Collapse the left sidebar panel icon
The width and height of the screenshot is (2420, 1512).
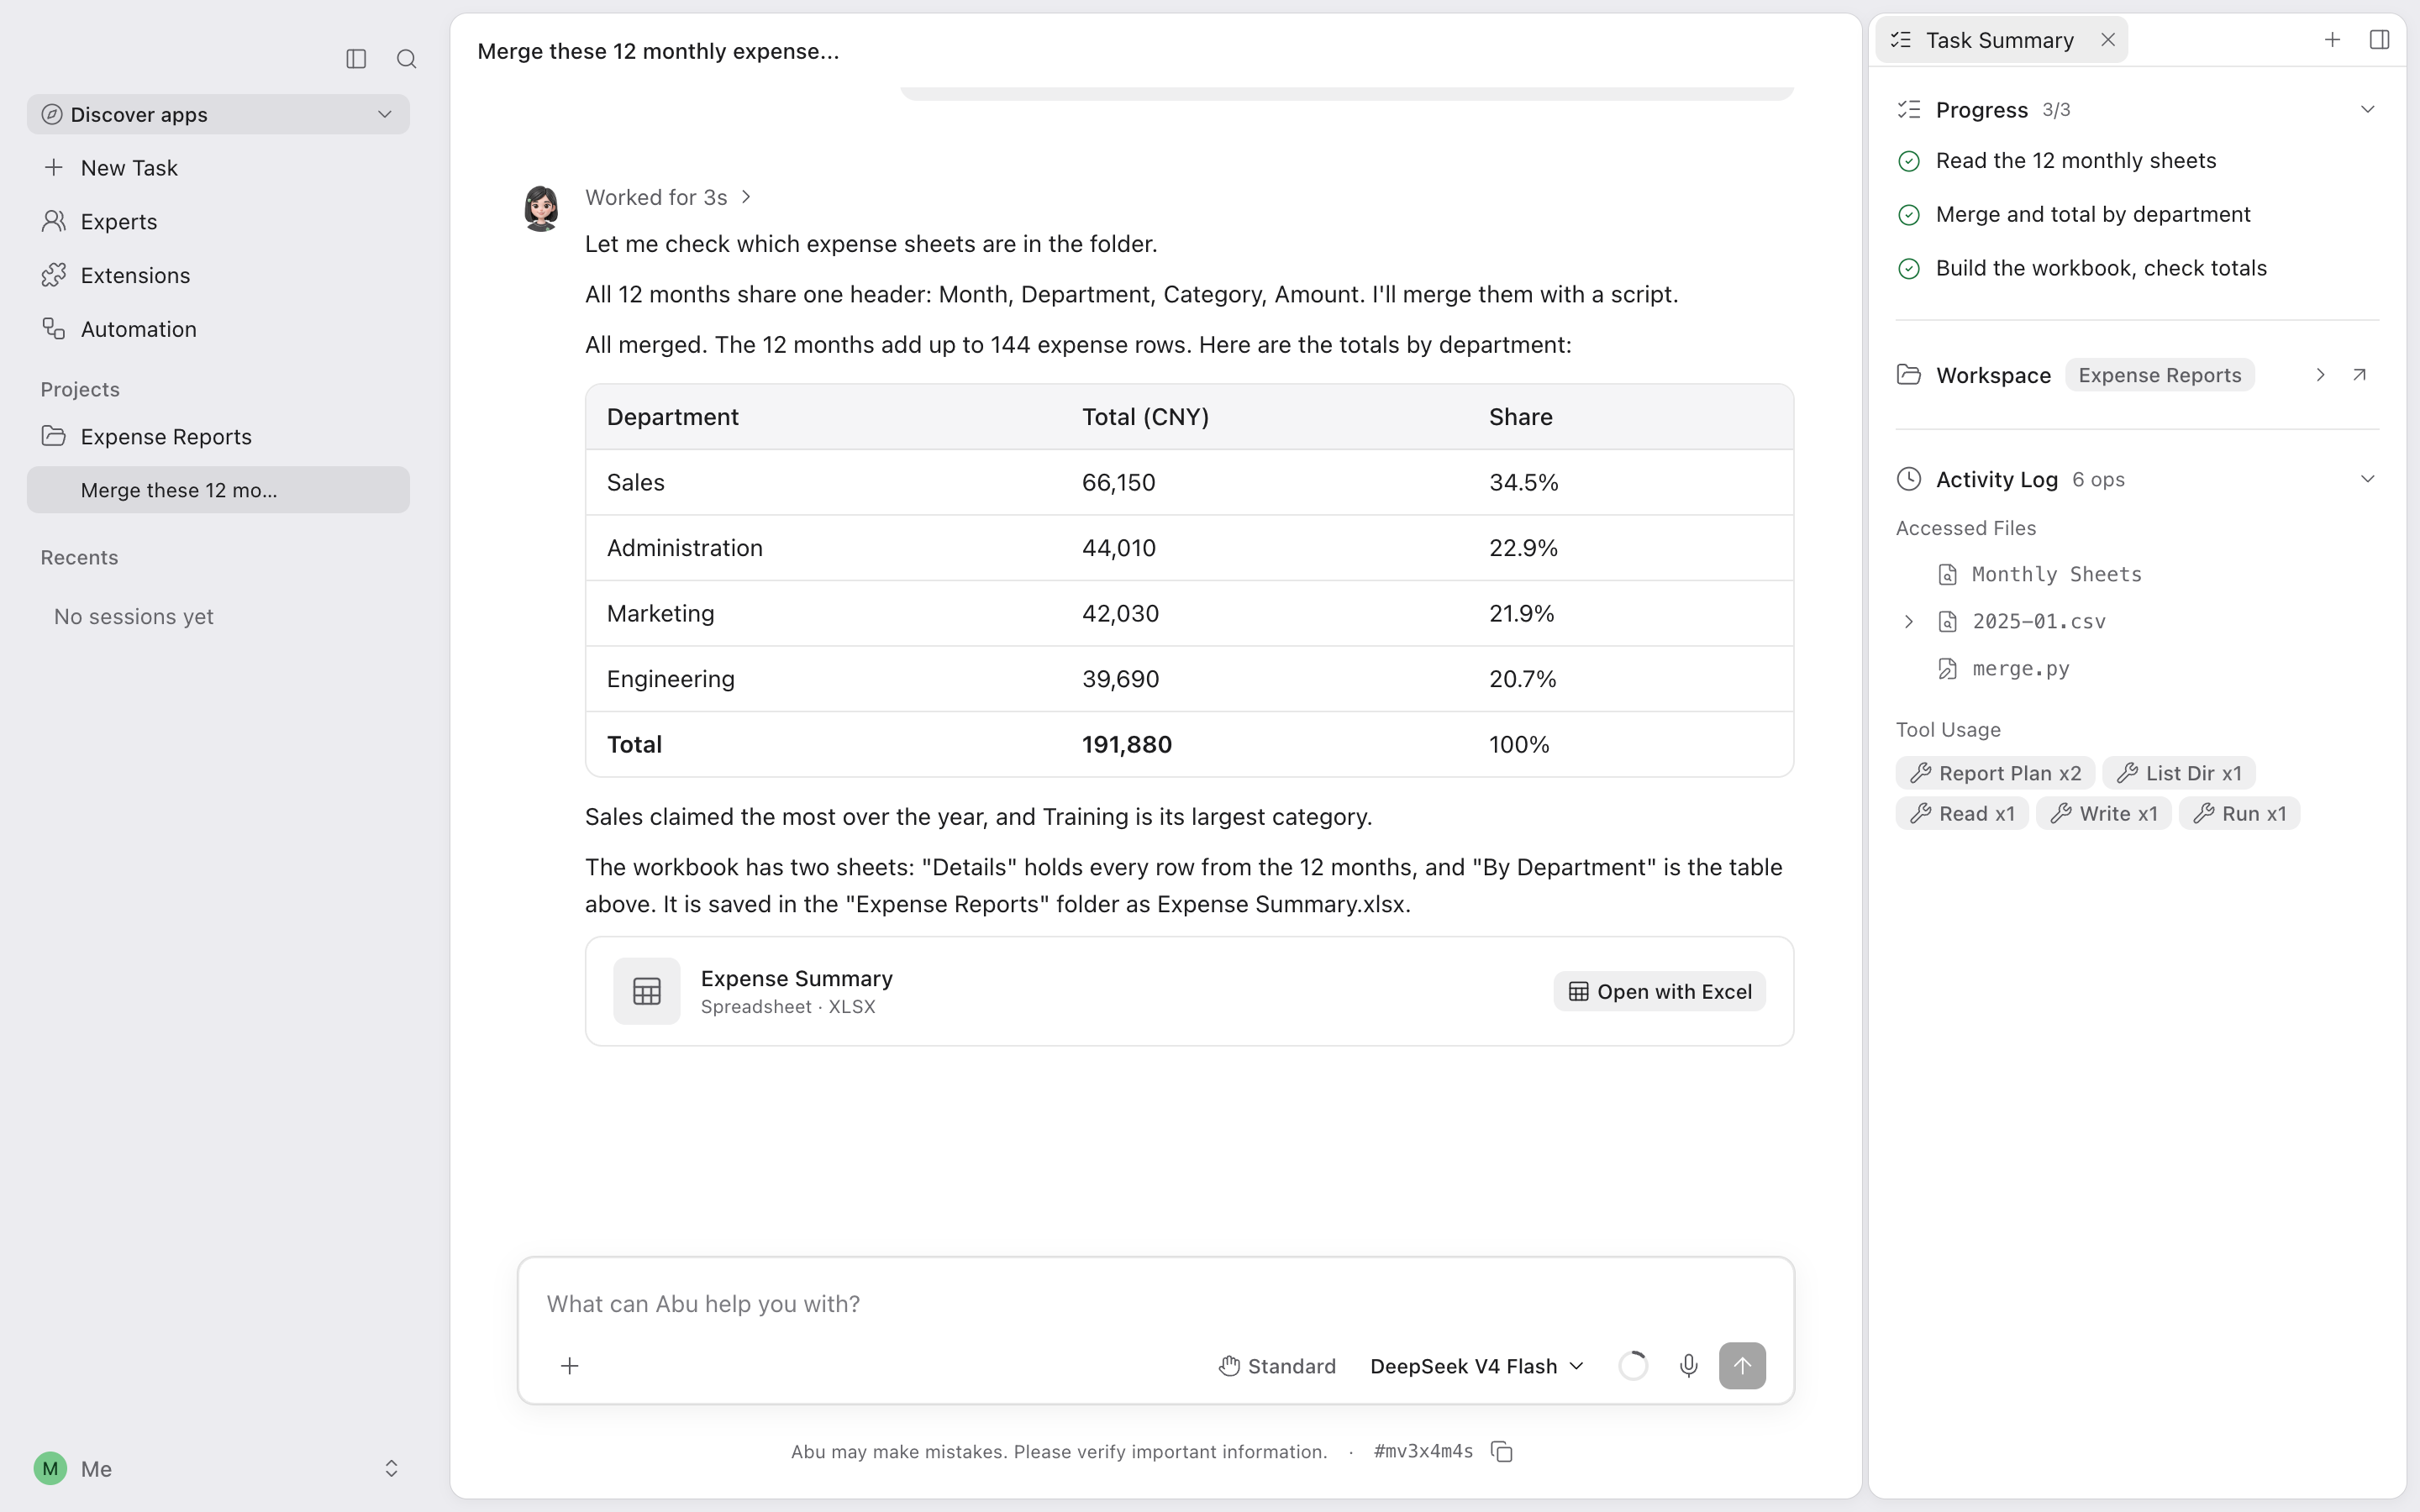point(356,59)
